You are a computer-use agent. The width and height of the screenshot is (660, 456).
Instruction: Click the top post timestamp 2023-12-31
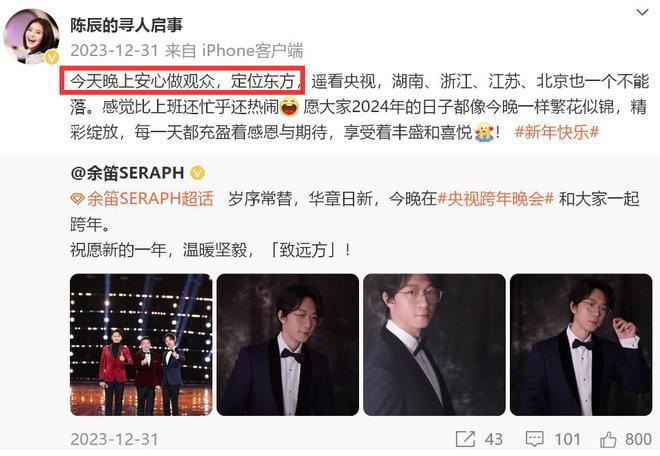(x=114, y=51)
